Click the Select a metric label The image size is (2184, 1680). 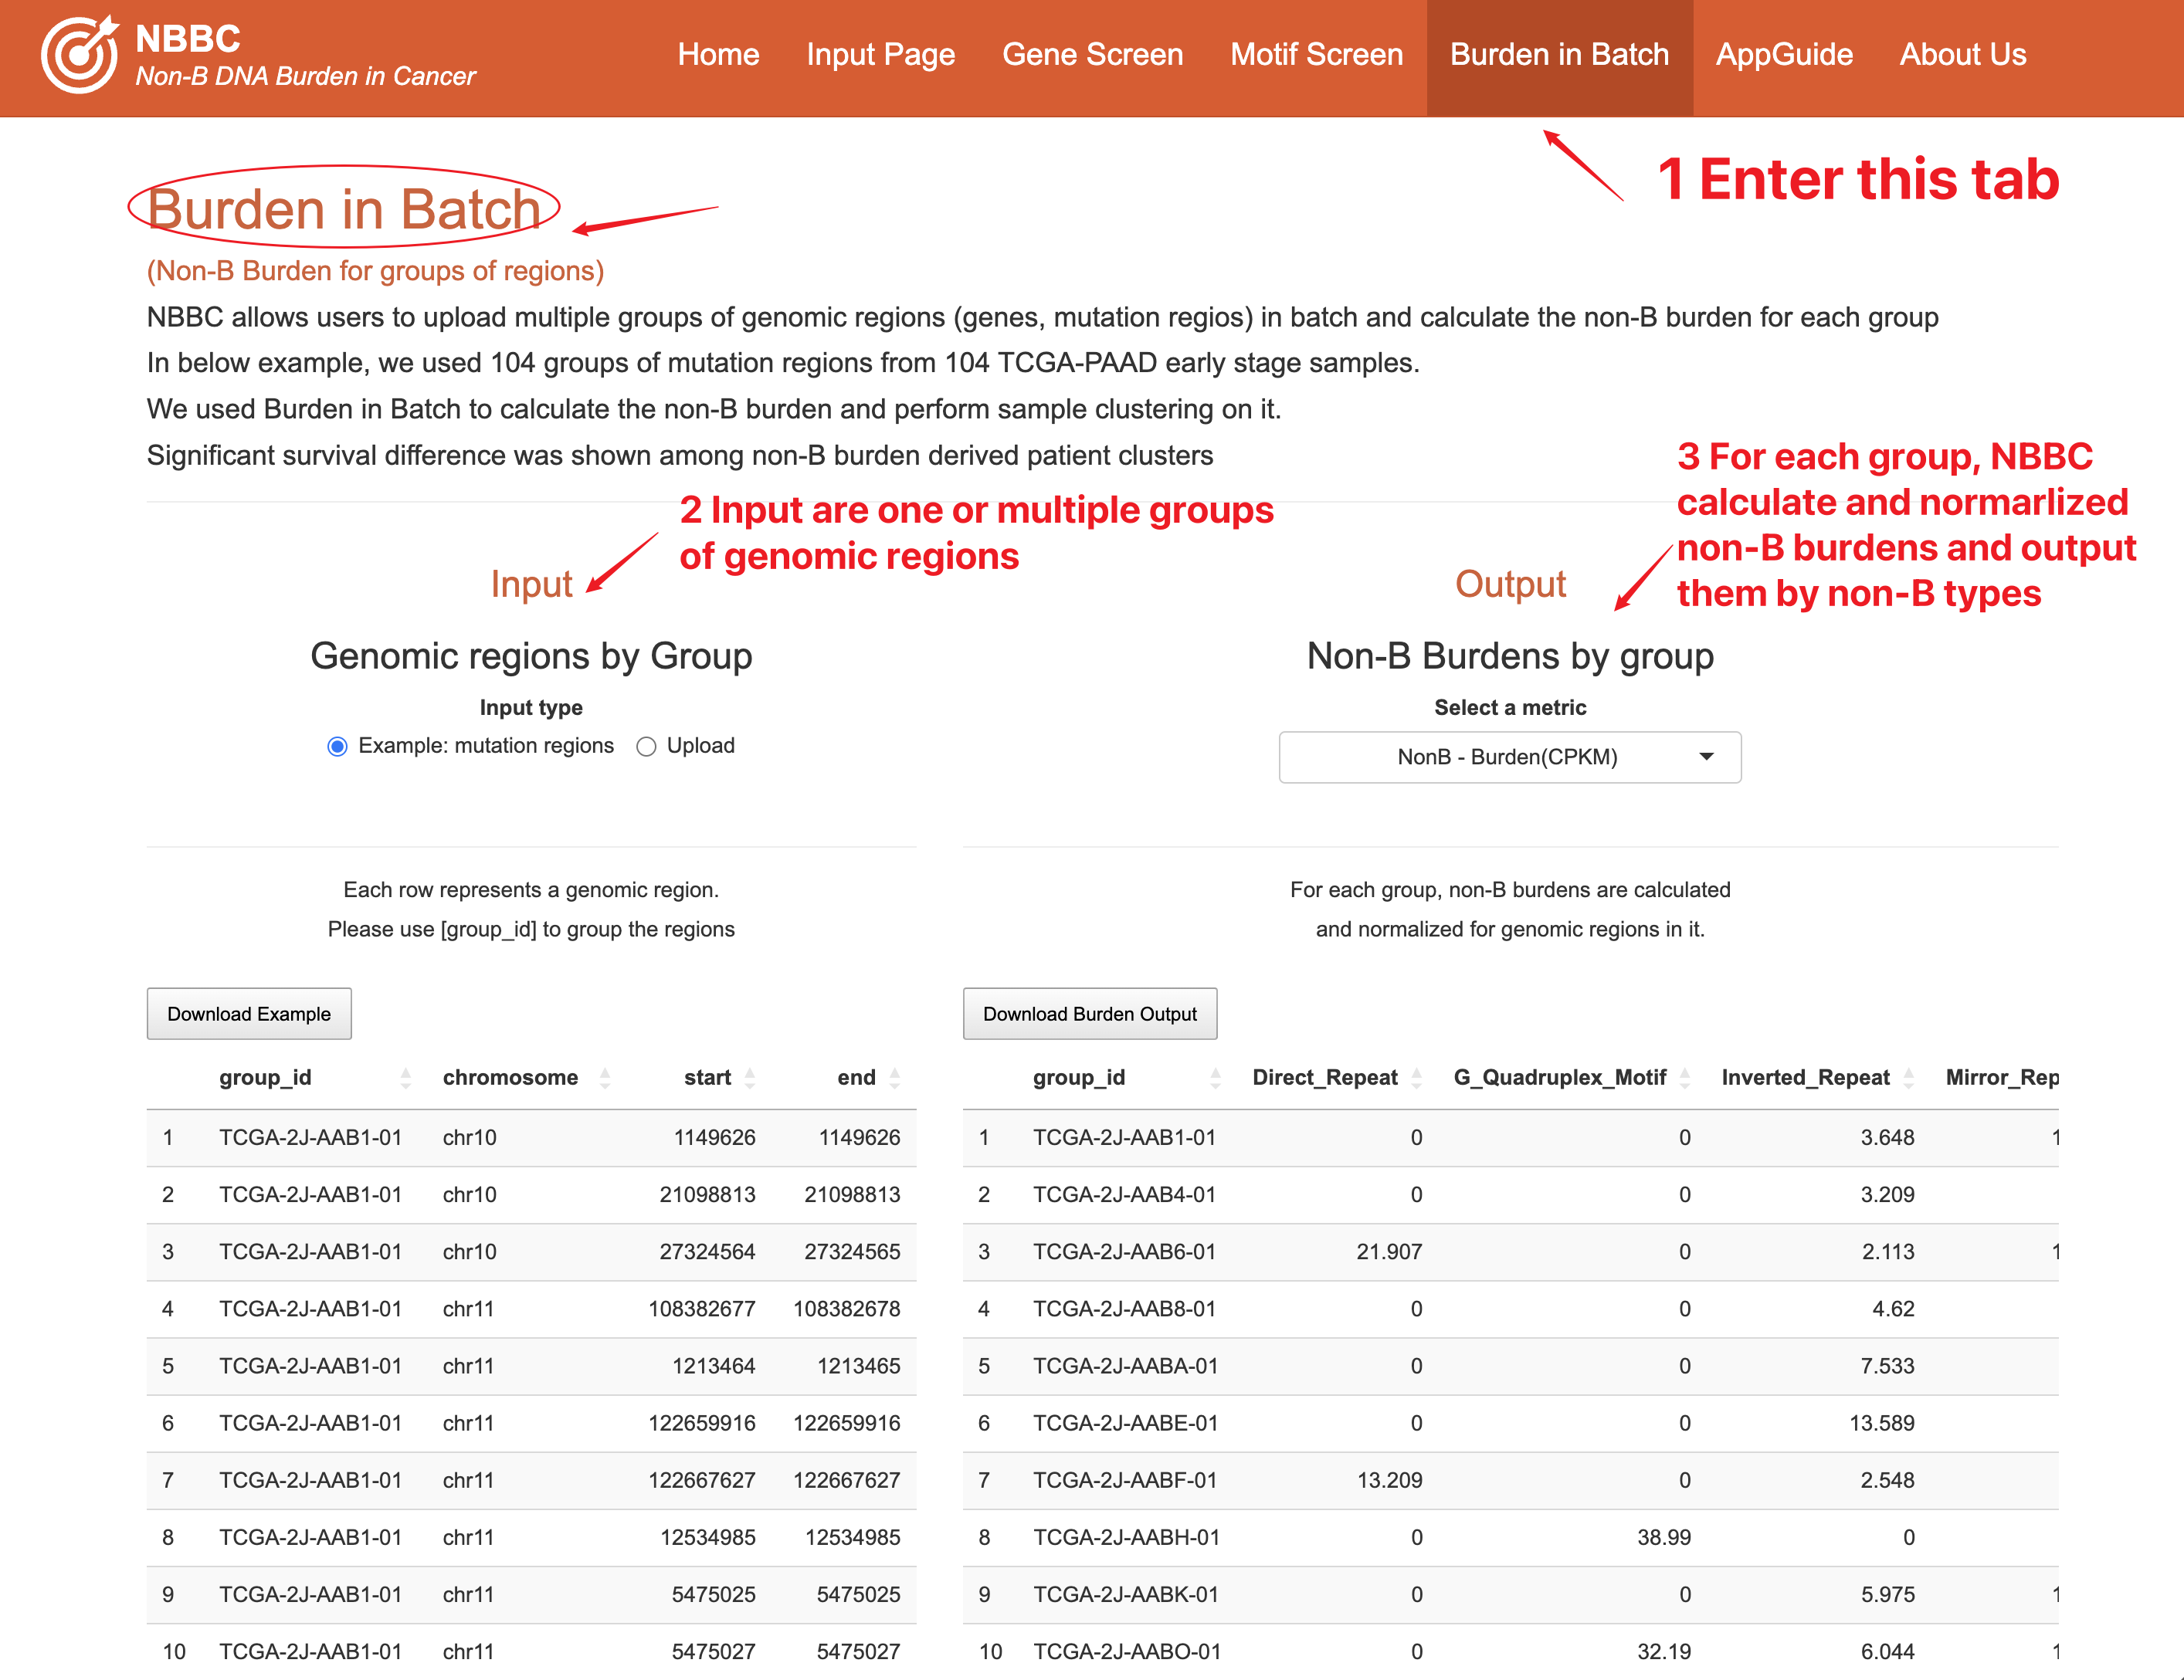tap(1510, 708)
